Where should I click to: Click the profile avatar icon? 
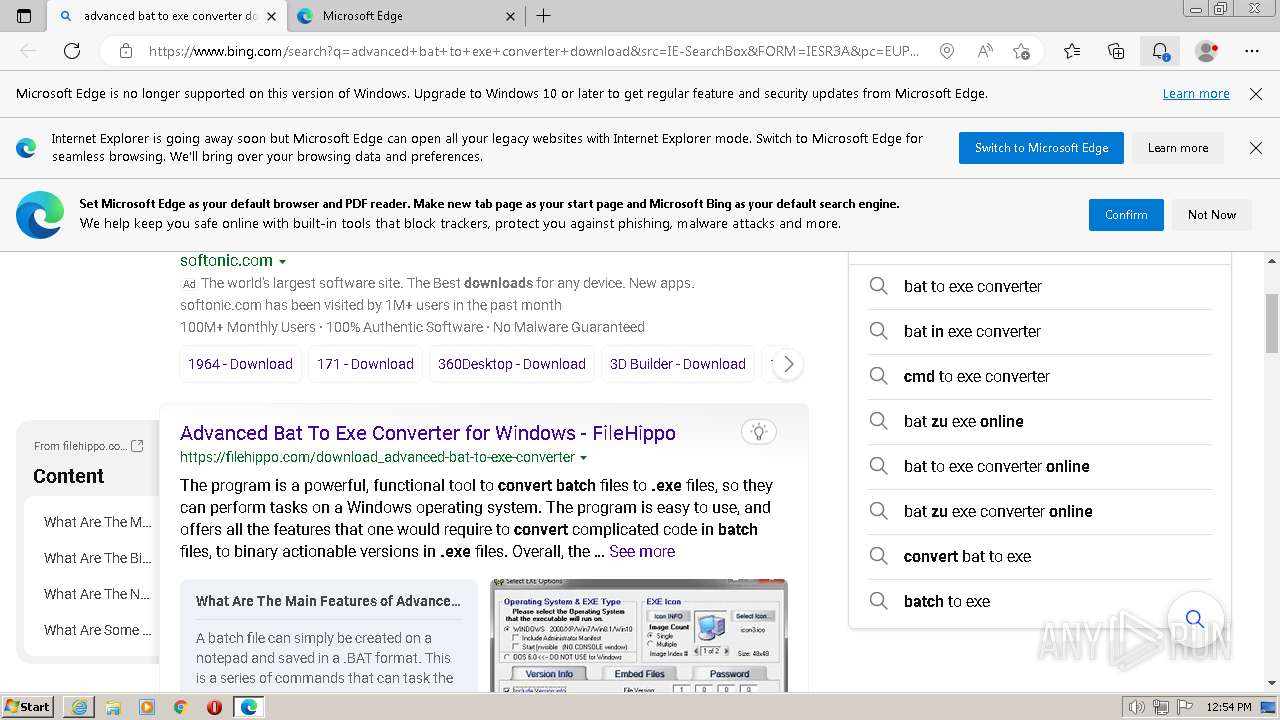coord(1206,51)
